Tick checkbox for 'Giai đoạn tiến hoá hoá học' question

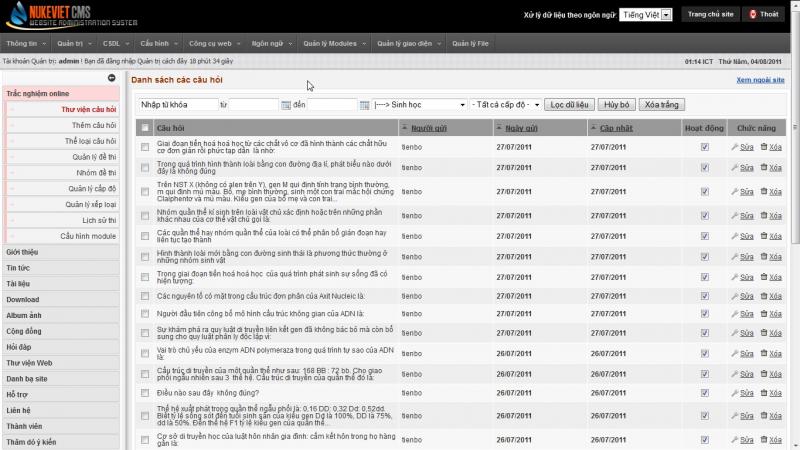145,147
